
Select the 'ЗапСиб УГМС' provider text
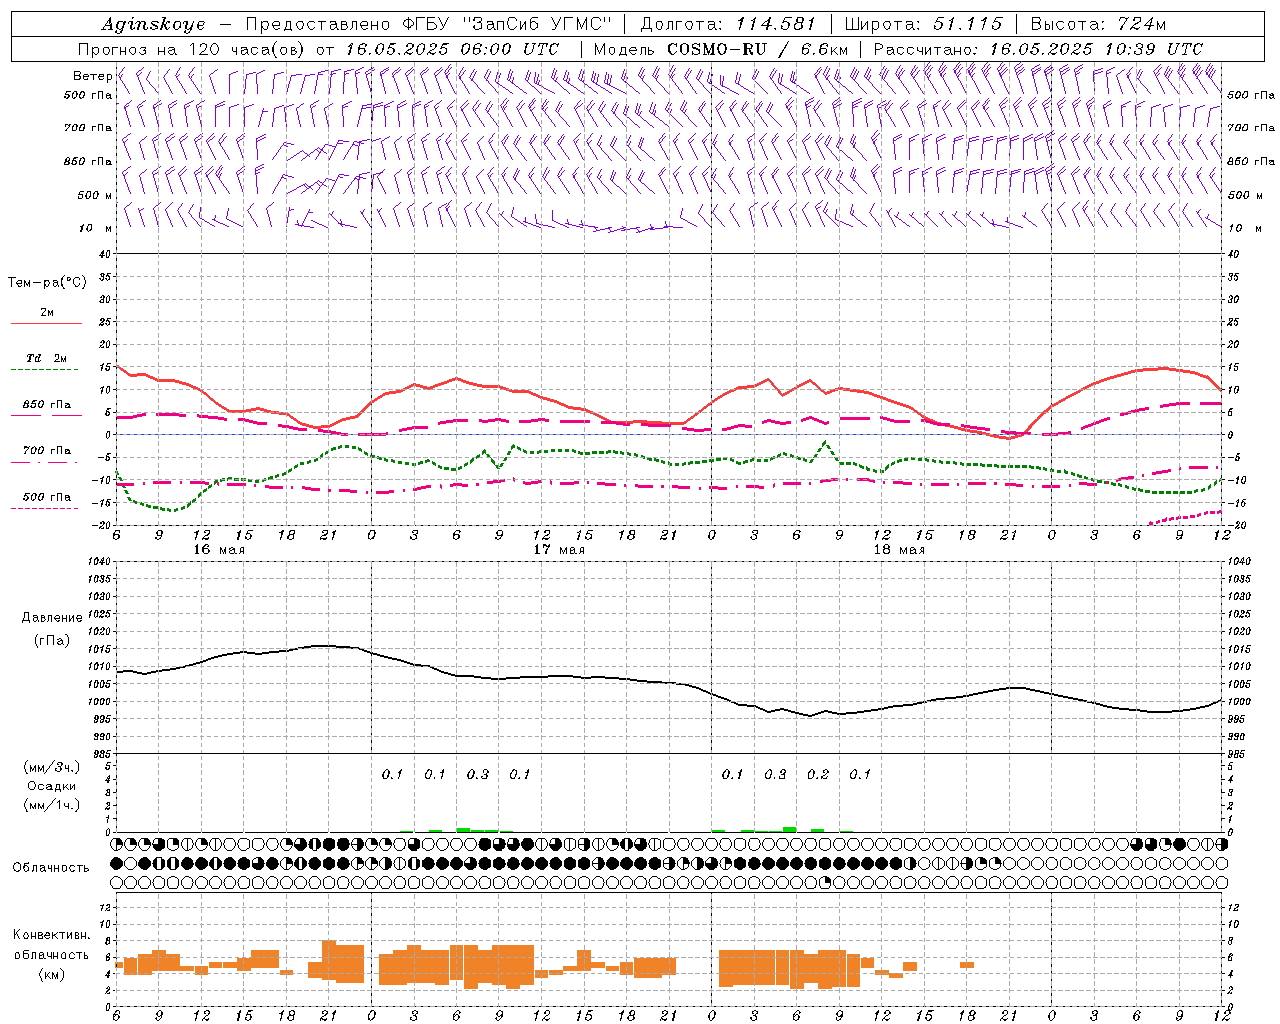[x=540, y=24]
